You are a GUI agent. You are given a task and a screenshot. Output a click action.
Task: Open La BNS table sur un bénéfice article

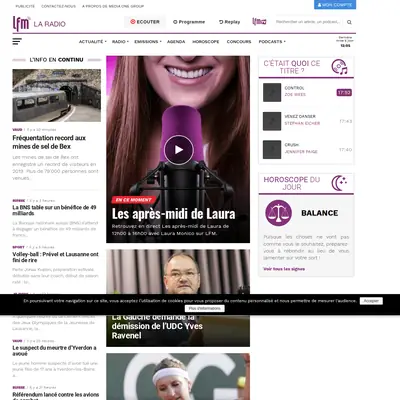(54, 210)
